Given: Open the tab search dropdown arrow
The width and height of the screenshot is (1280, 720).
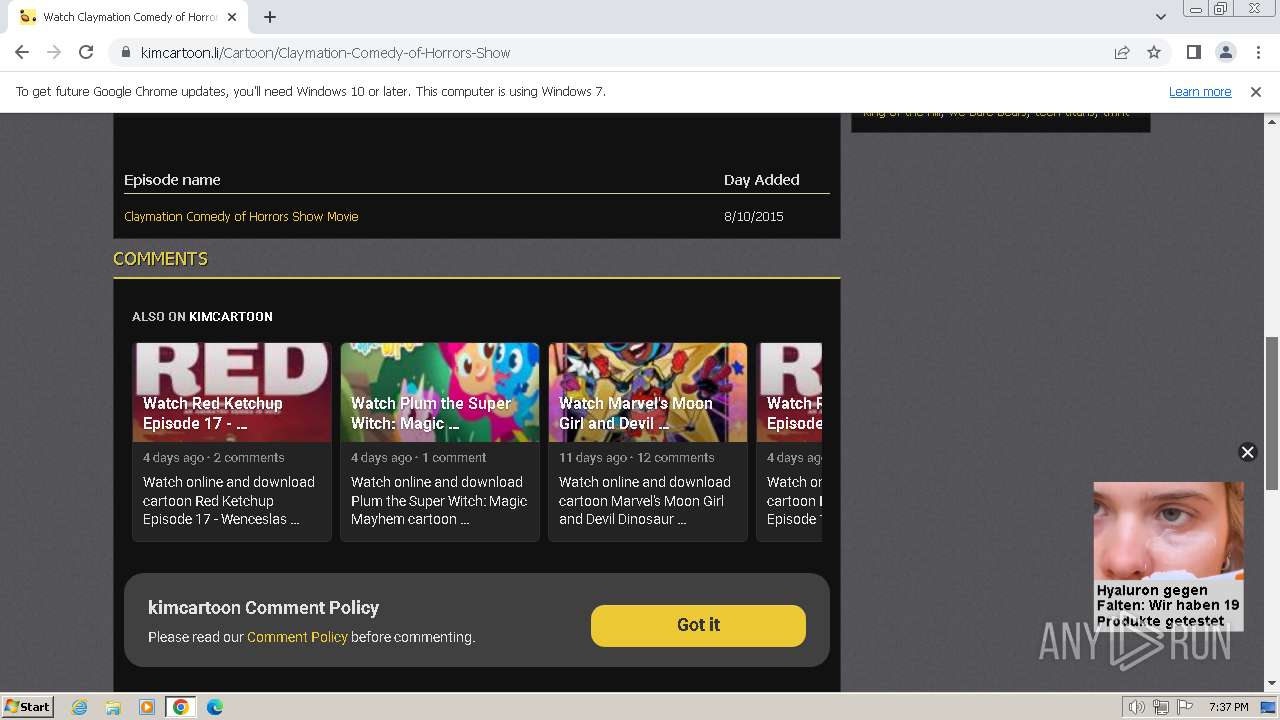Looking at the screenshot, I should pos(1160,17).
